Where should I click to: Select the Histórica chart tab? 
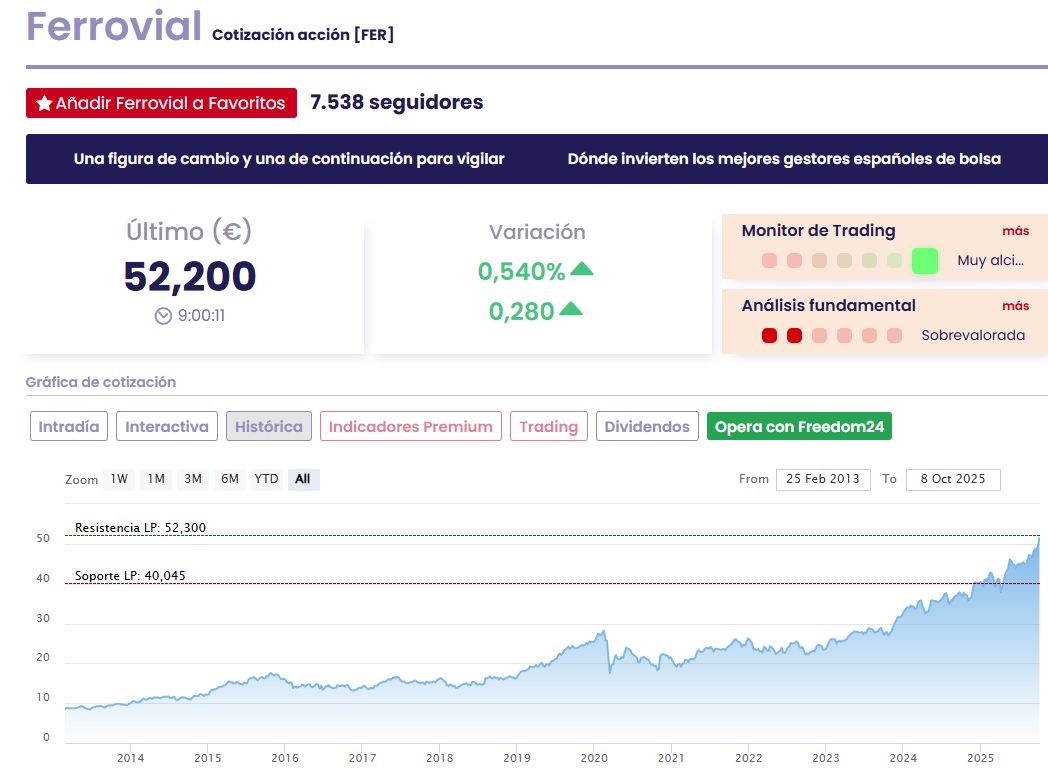pos(269,426)
